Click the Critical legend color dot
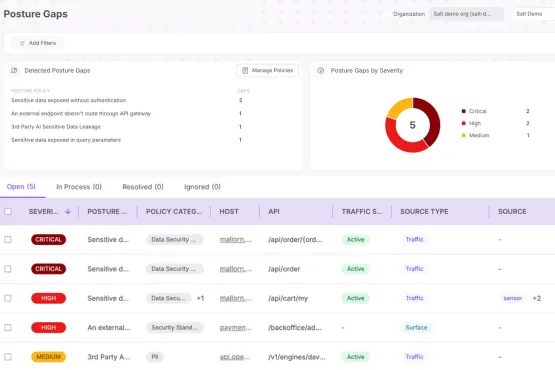 click(x=464, y=111)
